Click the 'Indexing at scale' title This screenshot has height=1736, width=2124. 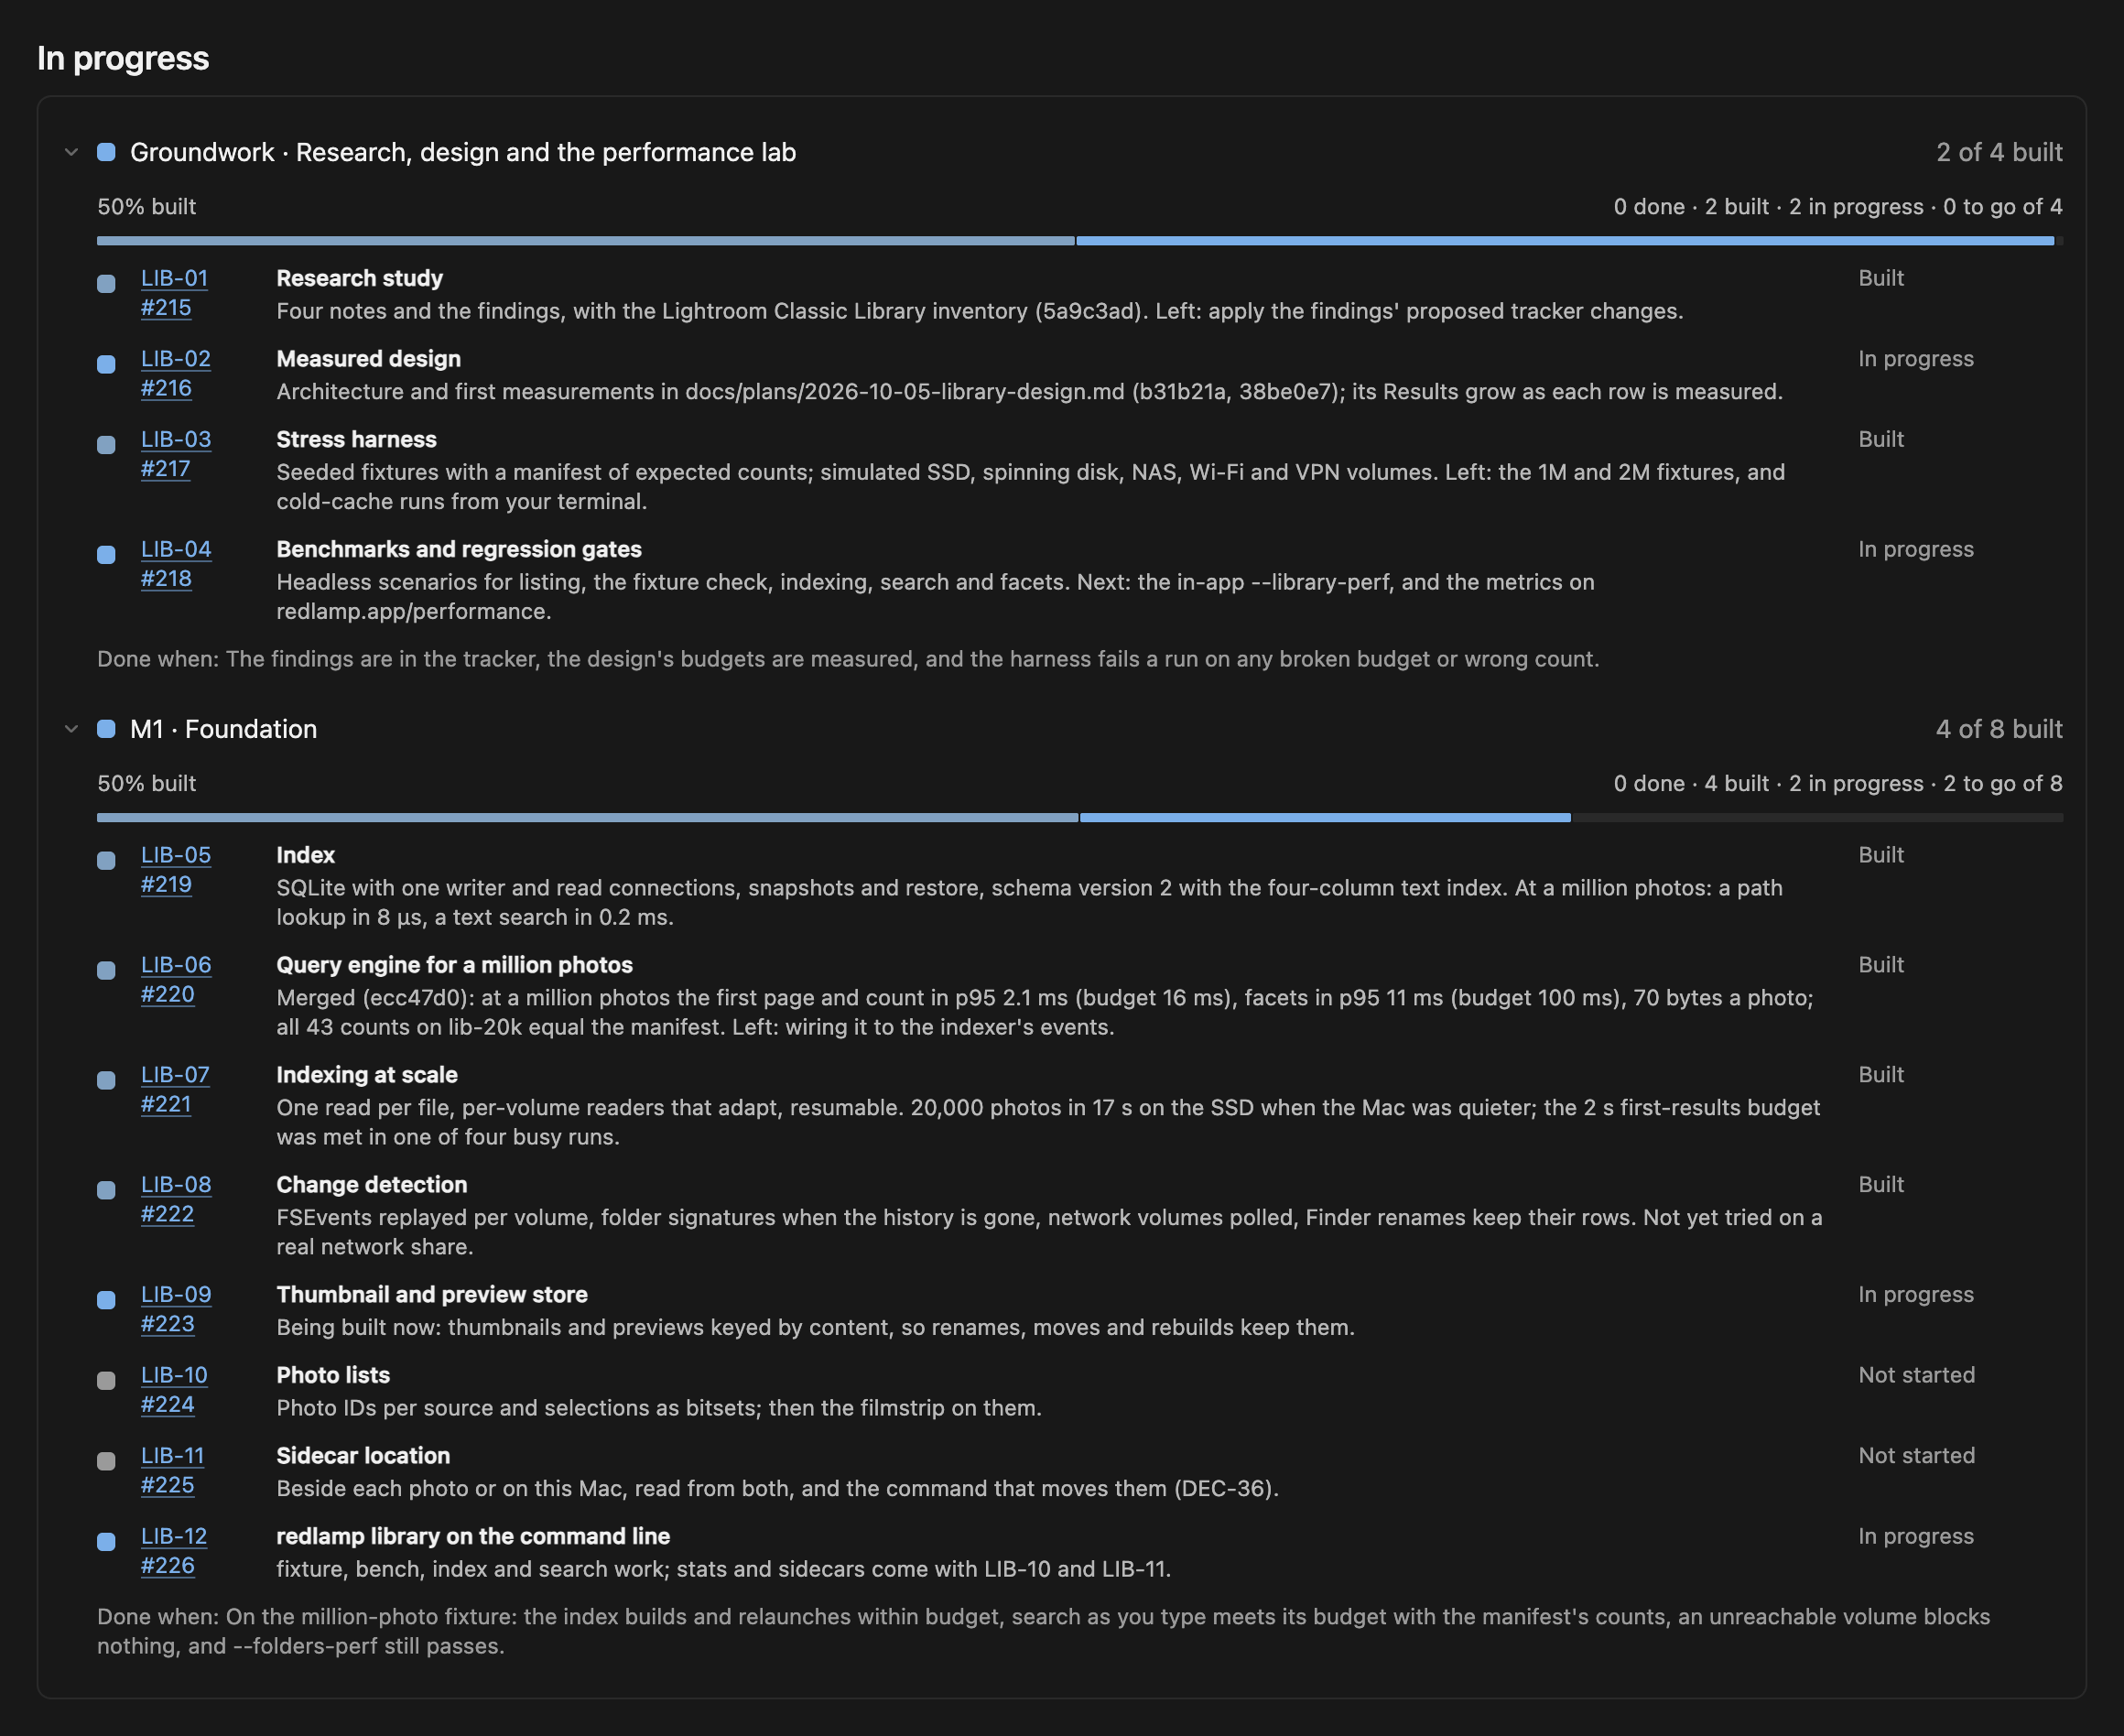click(367, 1075)
